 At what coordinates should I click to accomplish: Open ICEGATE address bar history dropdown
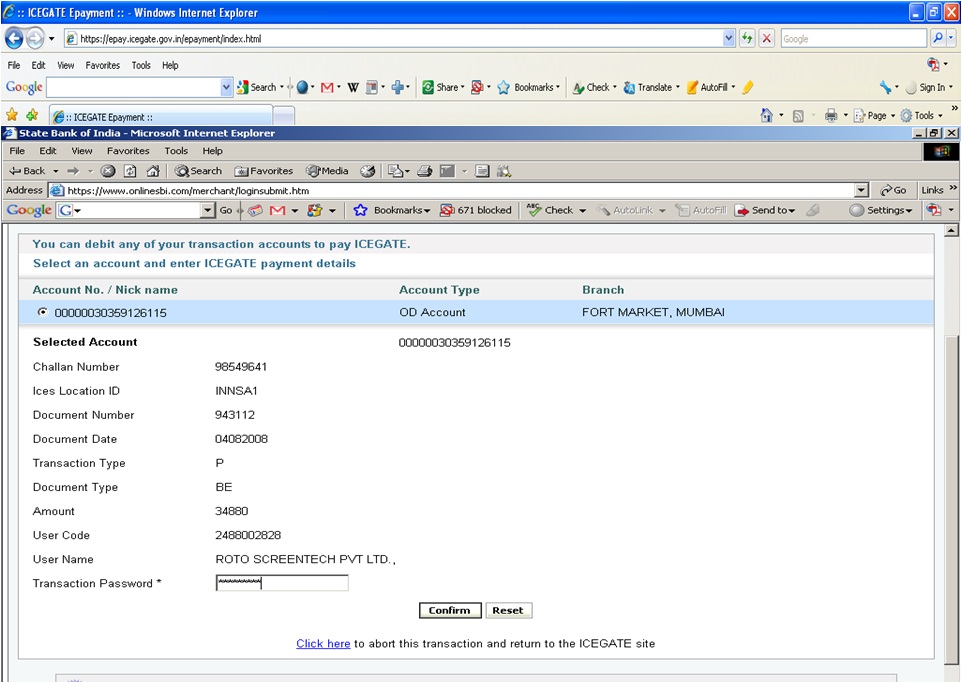click(728, 39)
